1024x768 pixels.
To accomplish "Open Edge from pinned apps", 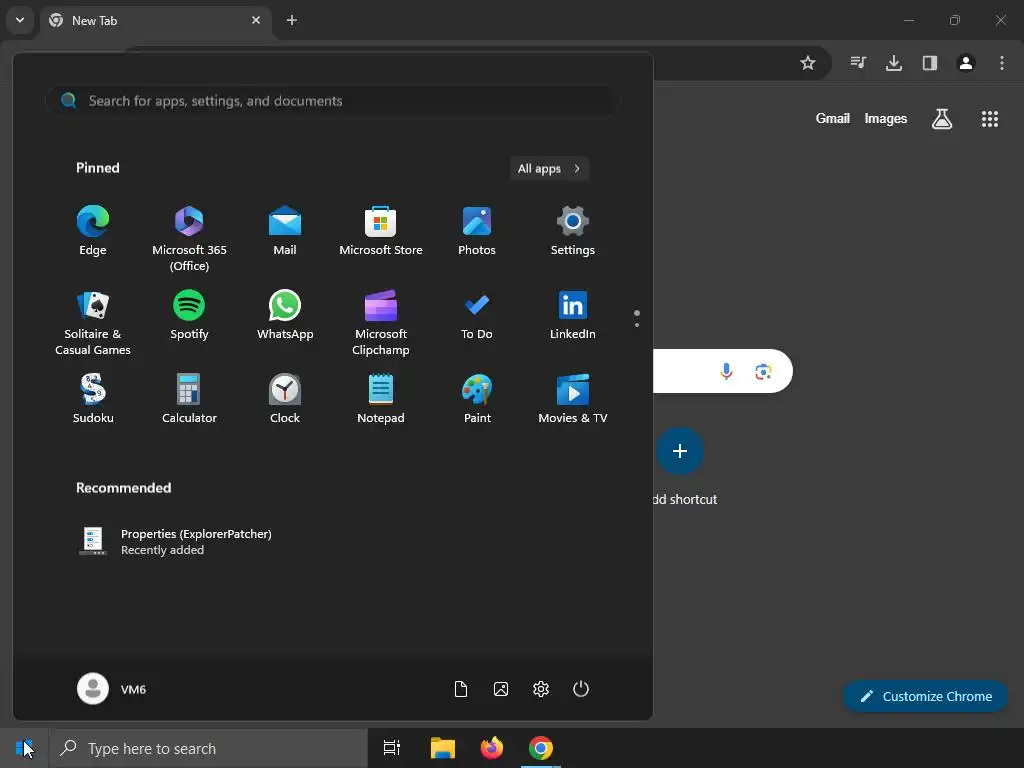I will pyautogui.click(x=93, y=231).
